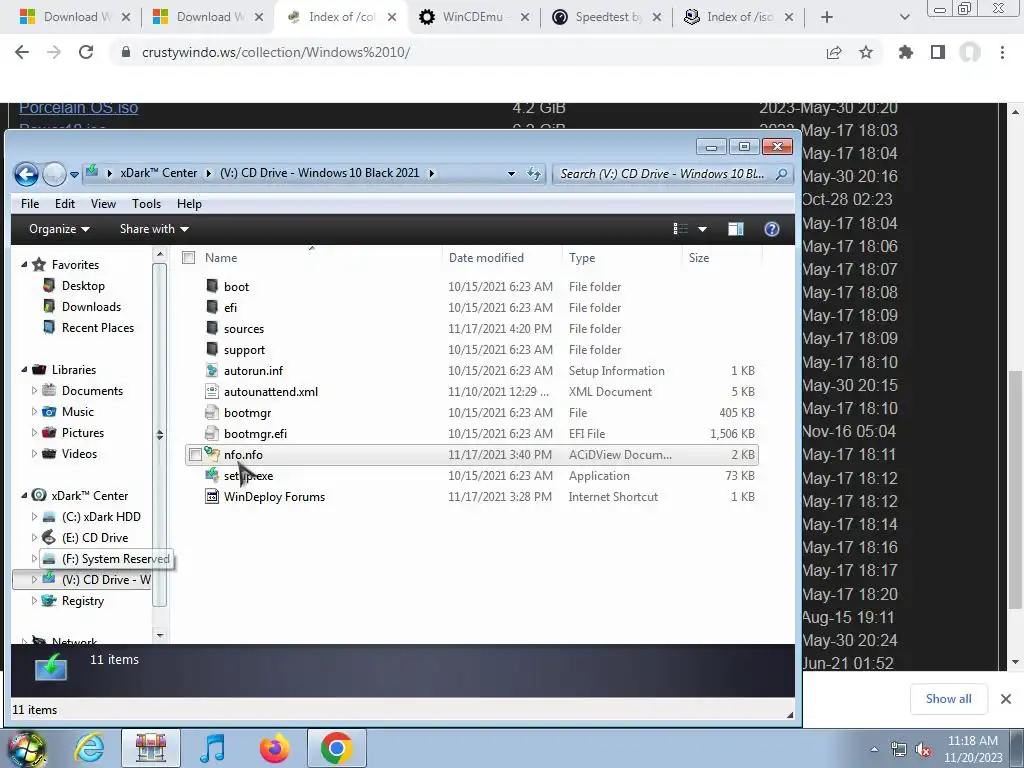1024x768 pixels.
Task: Collapse the Libraries tree group
Action: pyautogui.click(x=24, y=370)
